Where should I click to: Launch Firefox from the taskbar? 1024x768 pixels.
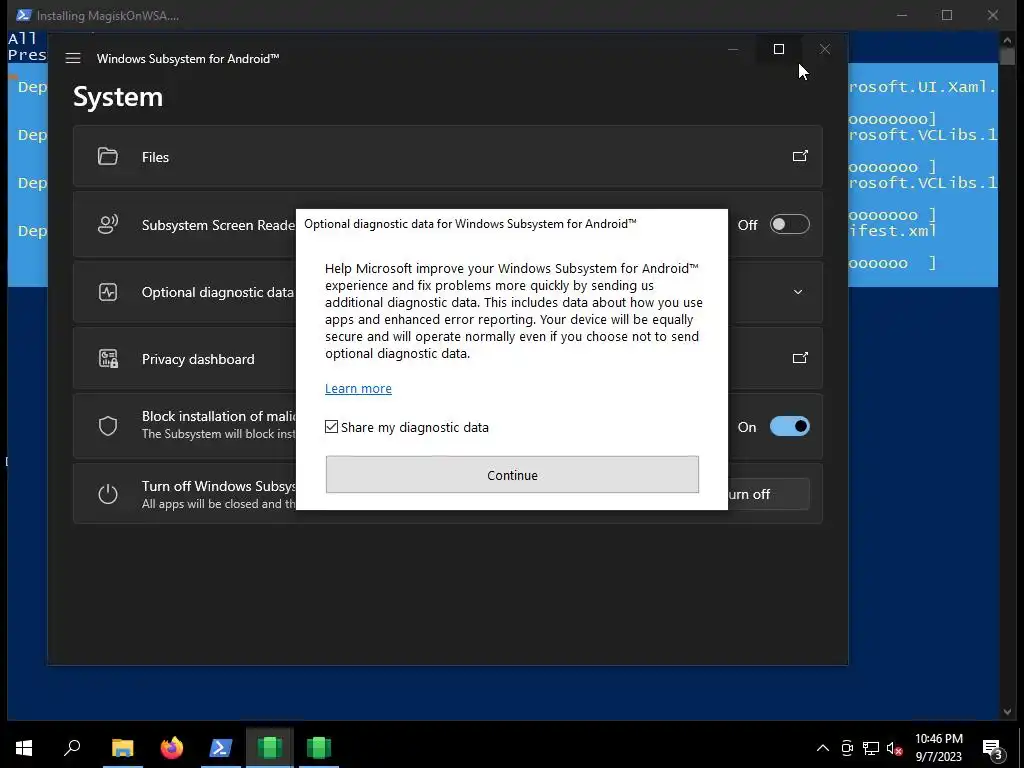click(172, 747)
